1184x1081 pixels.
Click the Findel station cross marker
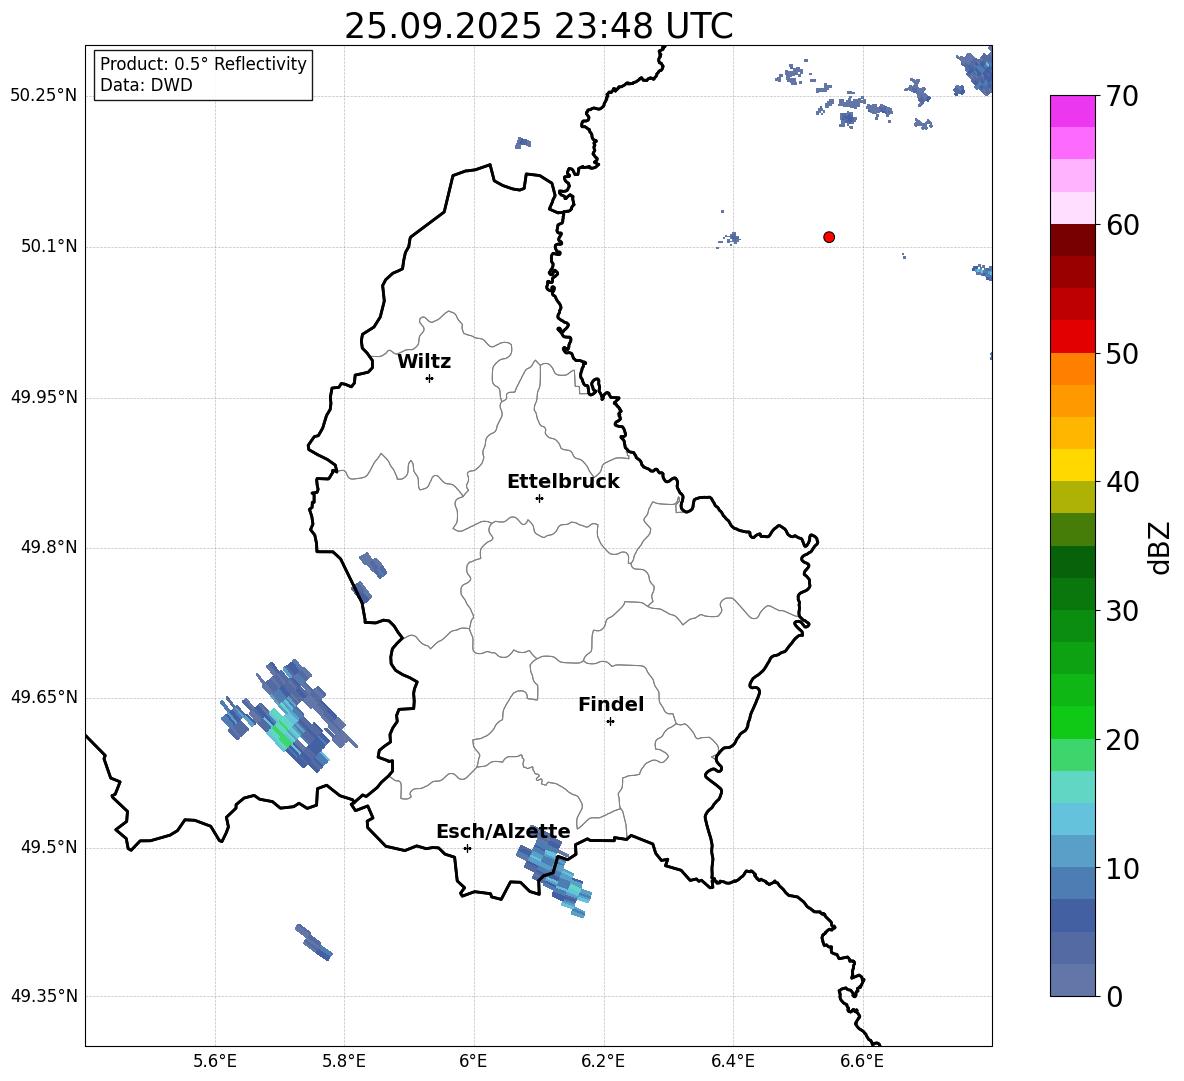pos(610,722)
